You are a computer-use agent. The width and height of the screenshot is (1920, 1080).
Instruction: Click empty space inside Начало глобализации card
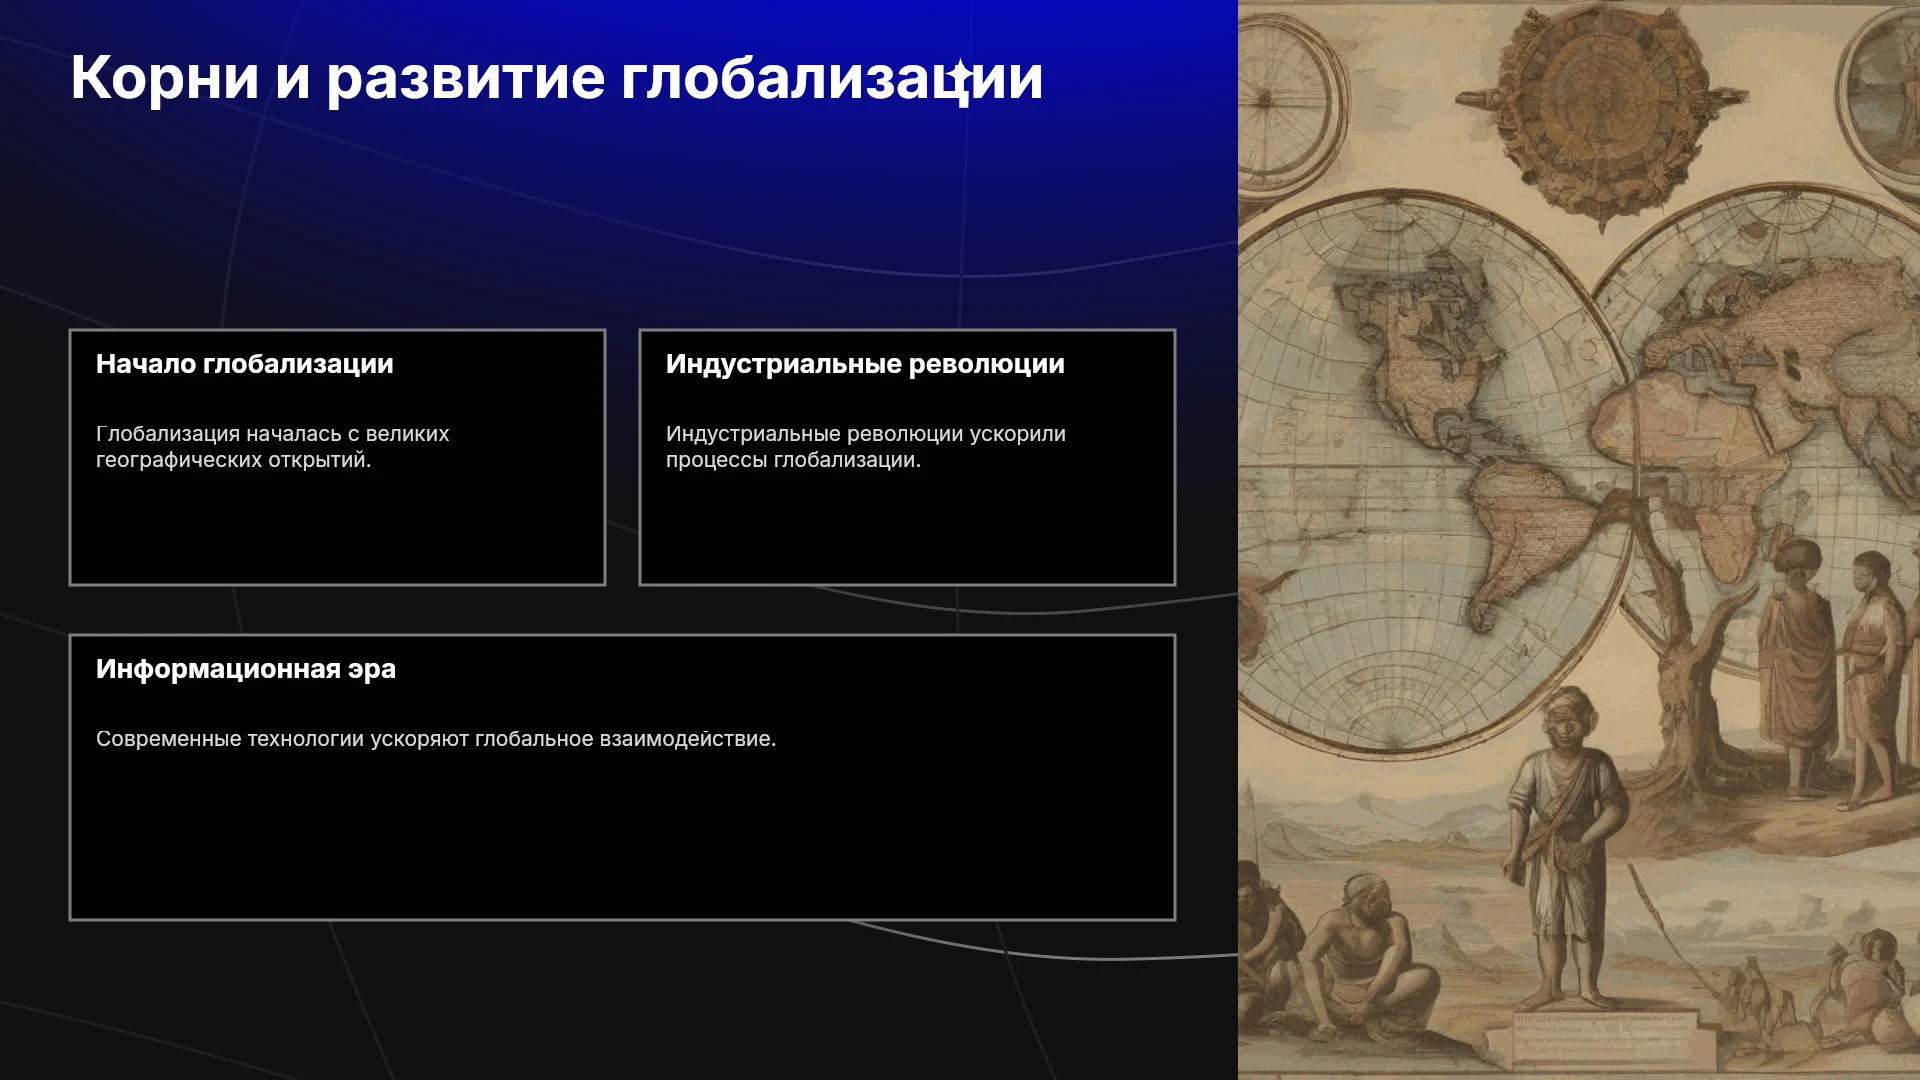(337, 530)
